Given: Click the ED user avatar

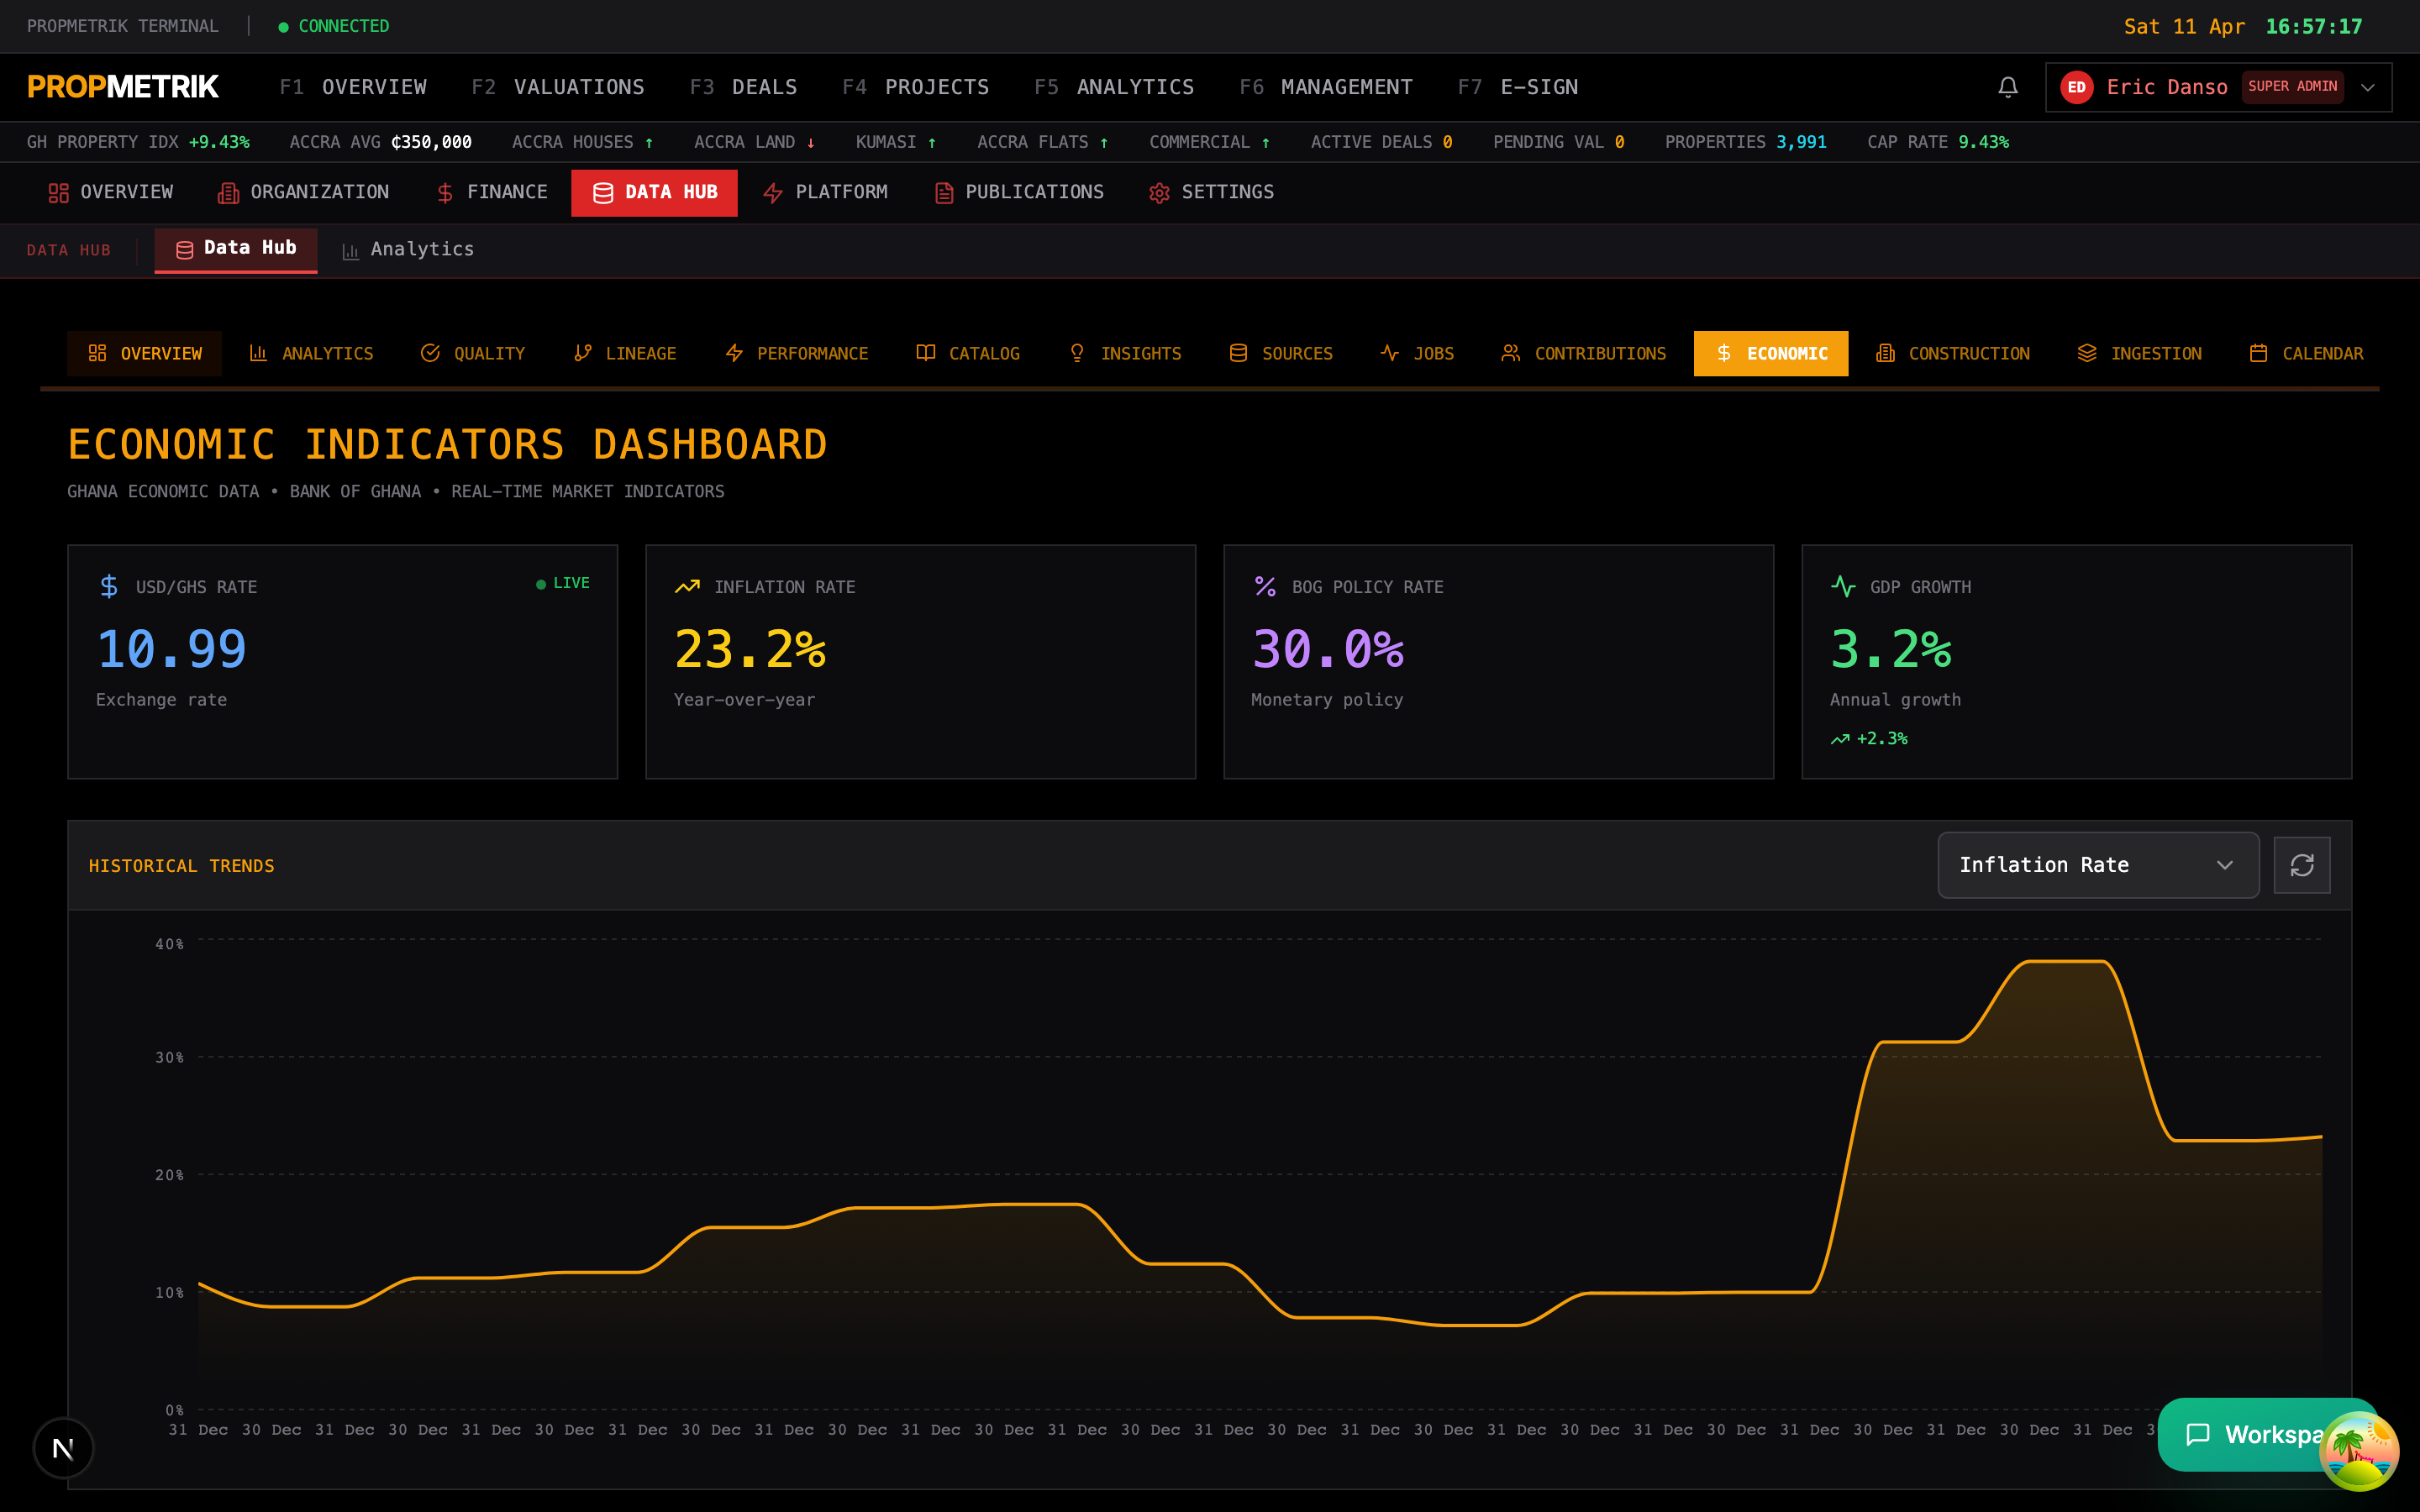Looking at the screenshot, I should pos(2076,87).
